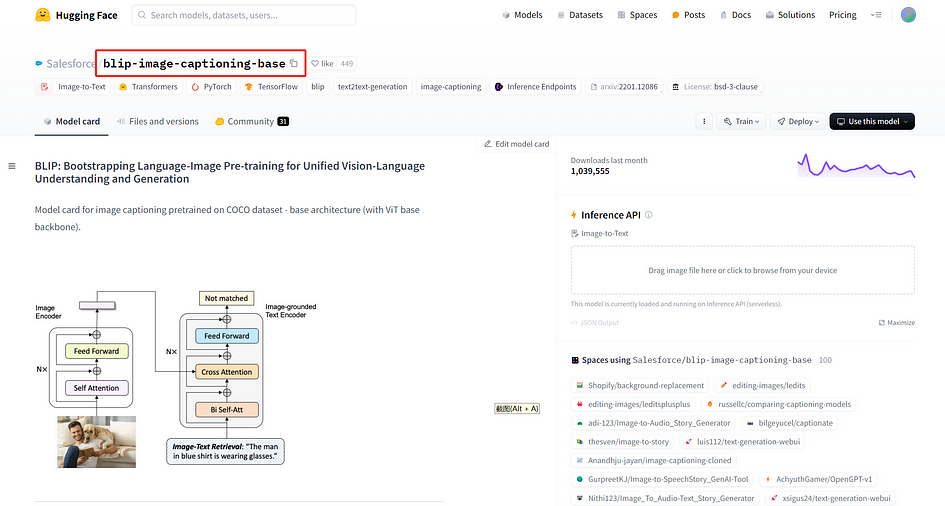This screenshot has height=506, width=945.
Task: Select the Image-to-Text tag
Action: coord(73,87)
